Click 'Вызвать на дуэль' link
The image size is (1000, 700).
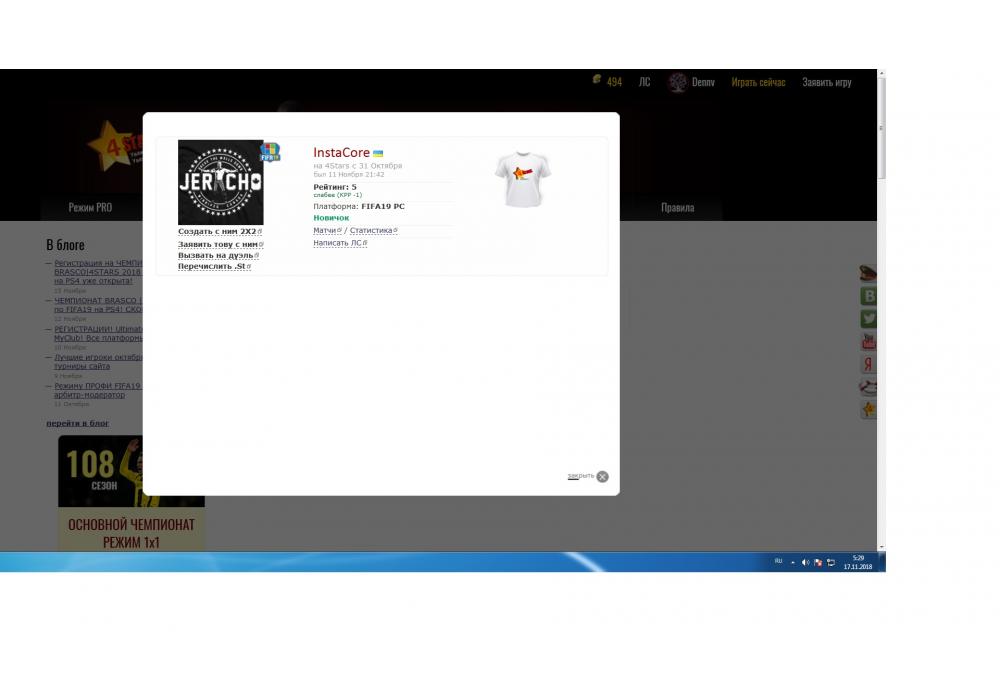tap(215, 255)
